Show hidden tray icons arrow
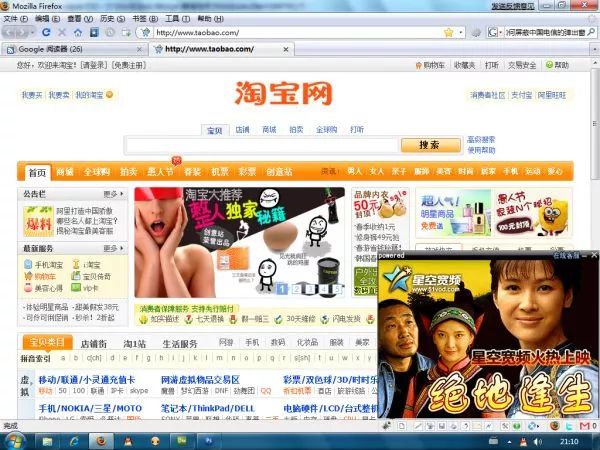Viewport: 600px width, 450px height. [x=509, y=442]
